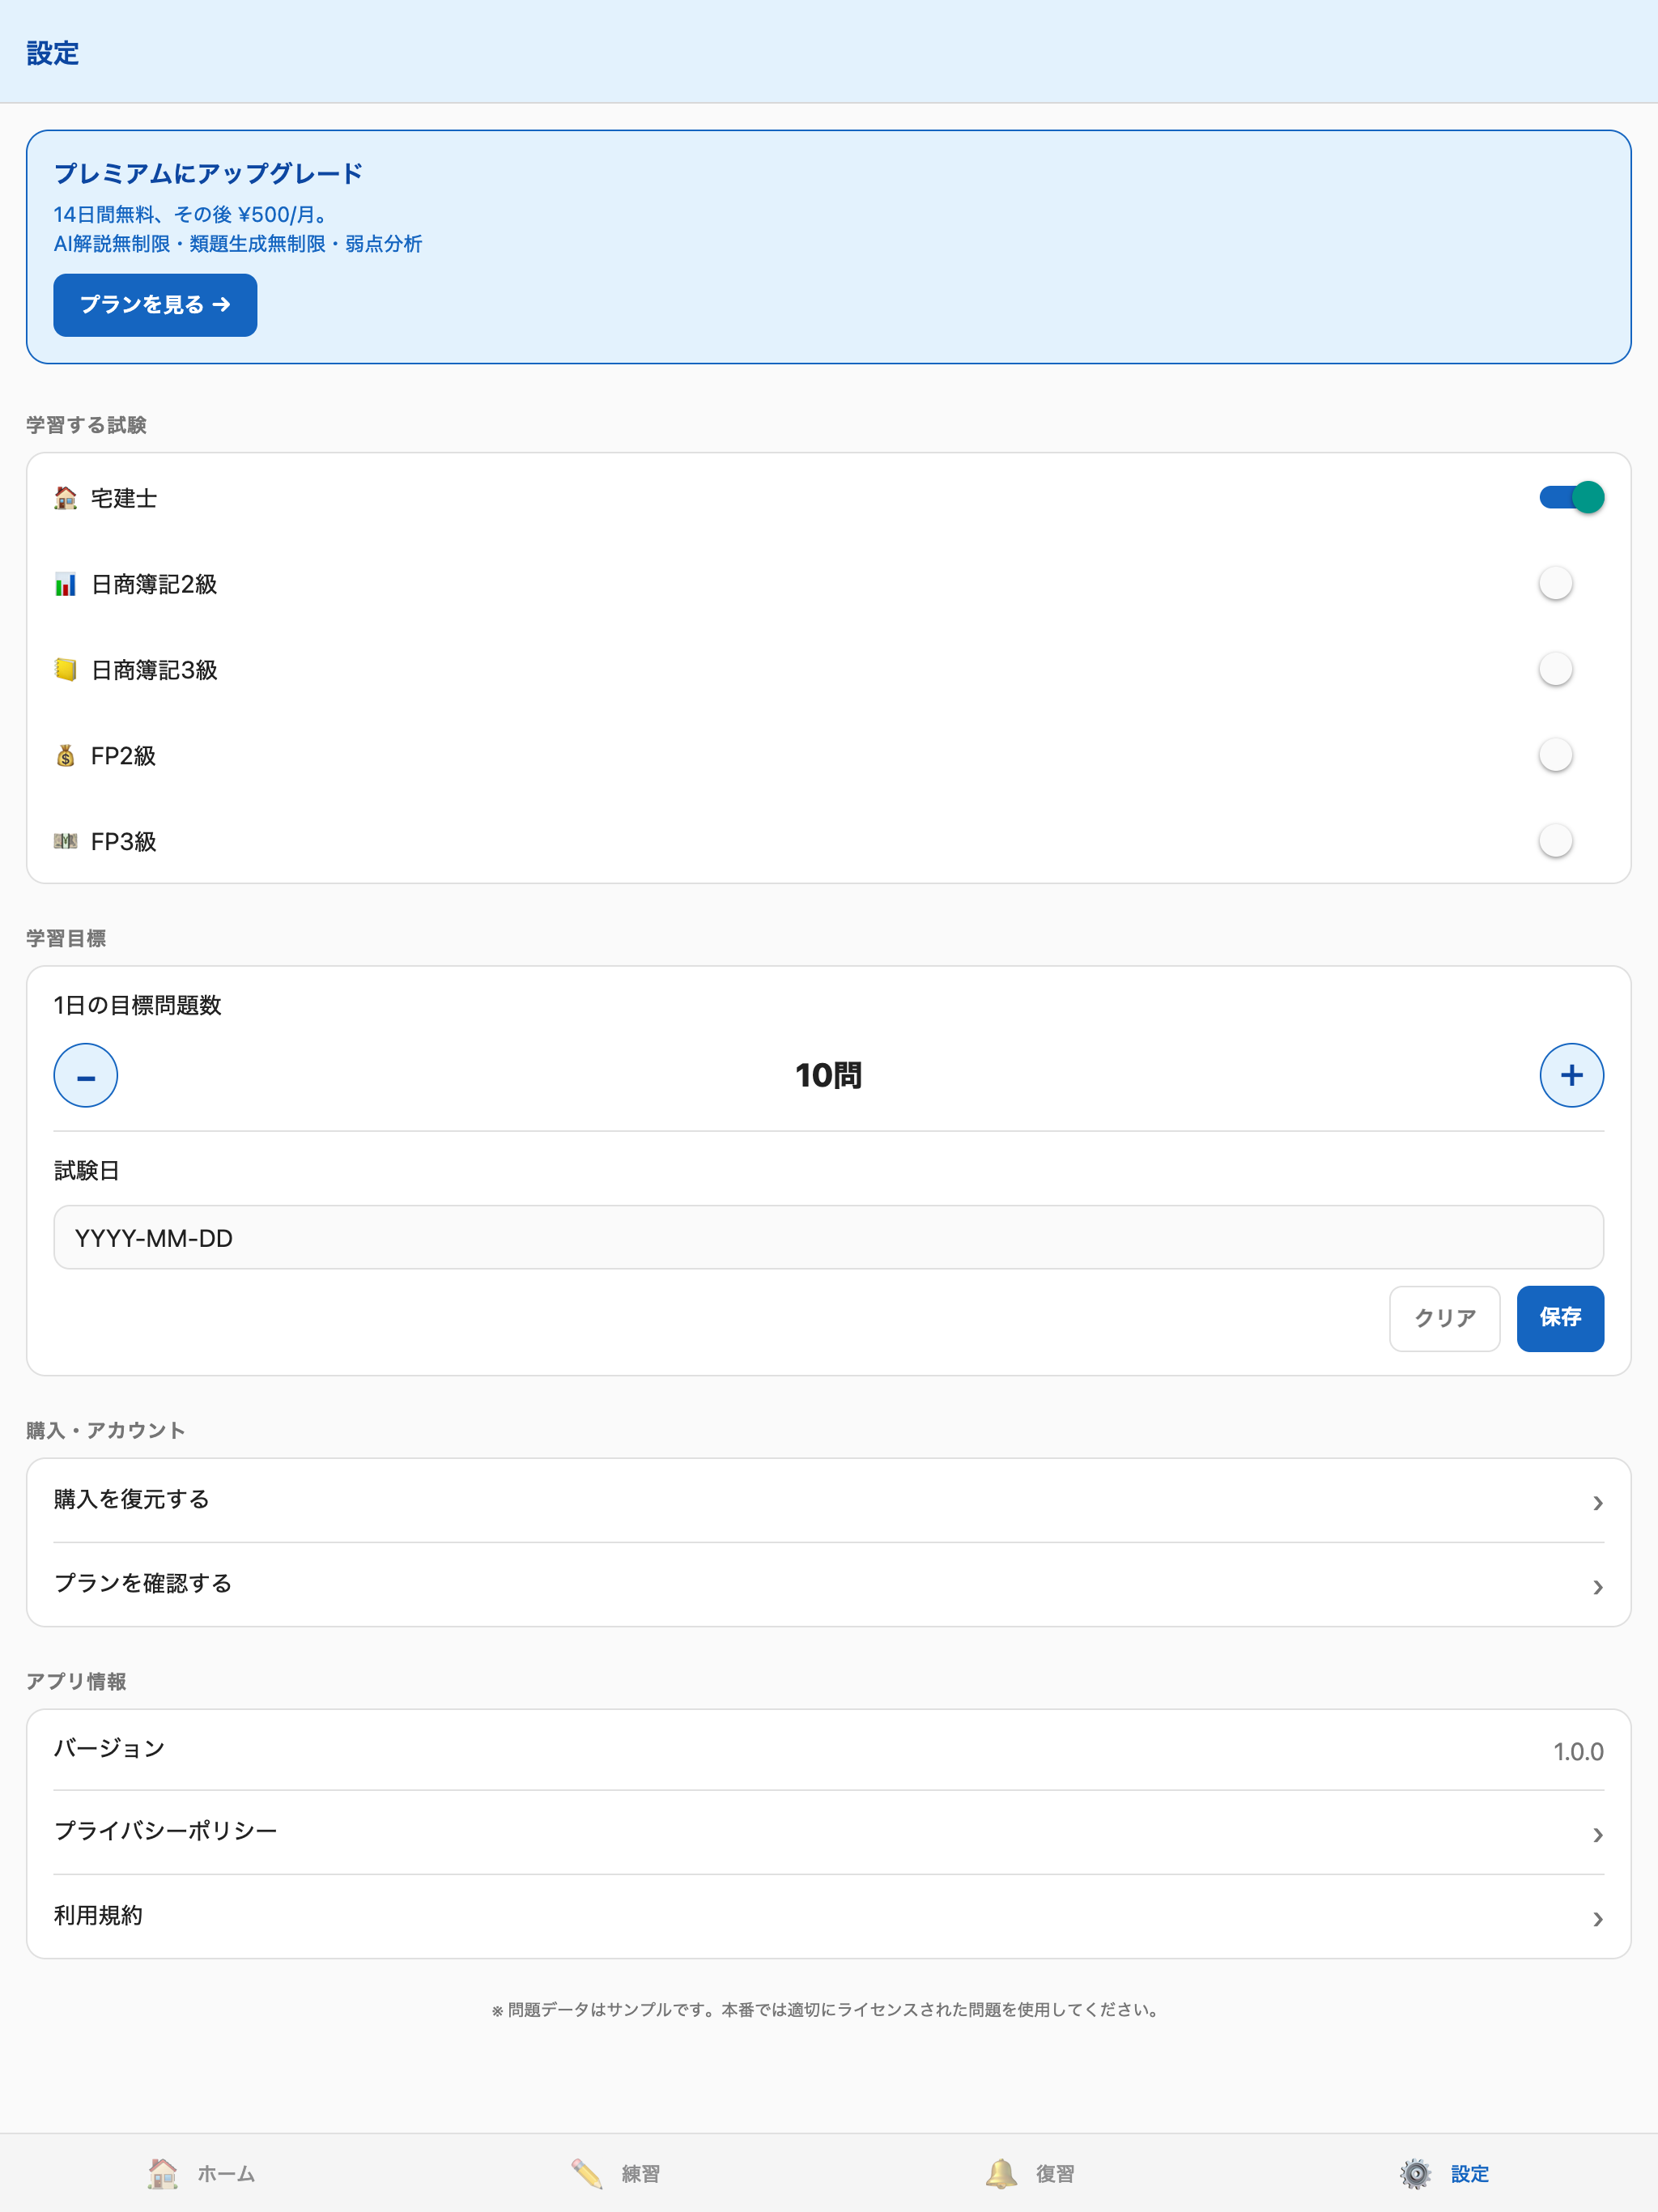Viewport: 1658px width, 2212px height.
Task: Go to the 練習 tab
Action: [621, 2173]
